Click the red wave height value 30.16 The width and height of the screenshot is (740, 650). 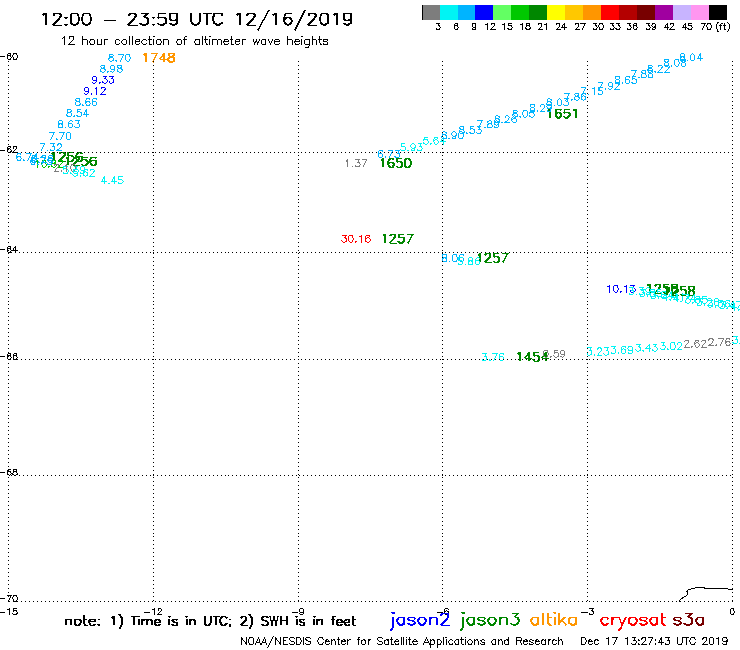pyautogui.click(x=356, y=239)
